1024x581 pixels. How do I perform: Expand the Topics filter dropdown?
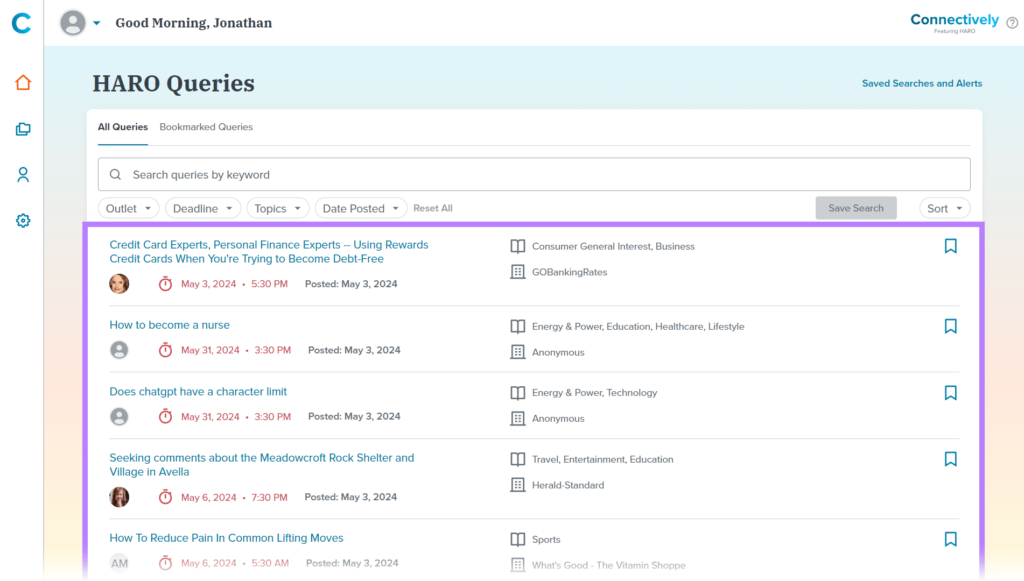(x=278, y=208)
